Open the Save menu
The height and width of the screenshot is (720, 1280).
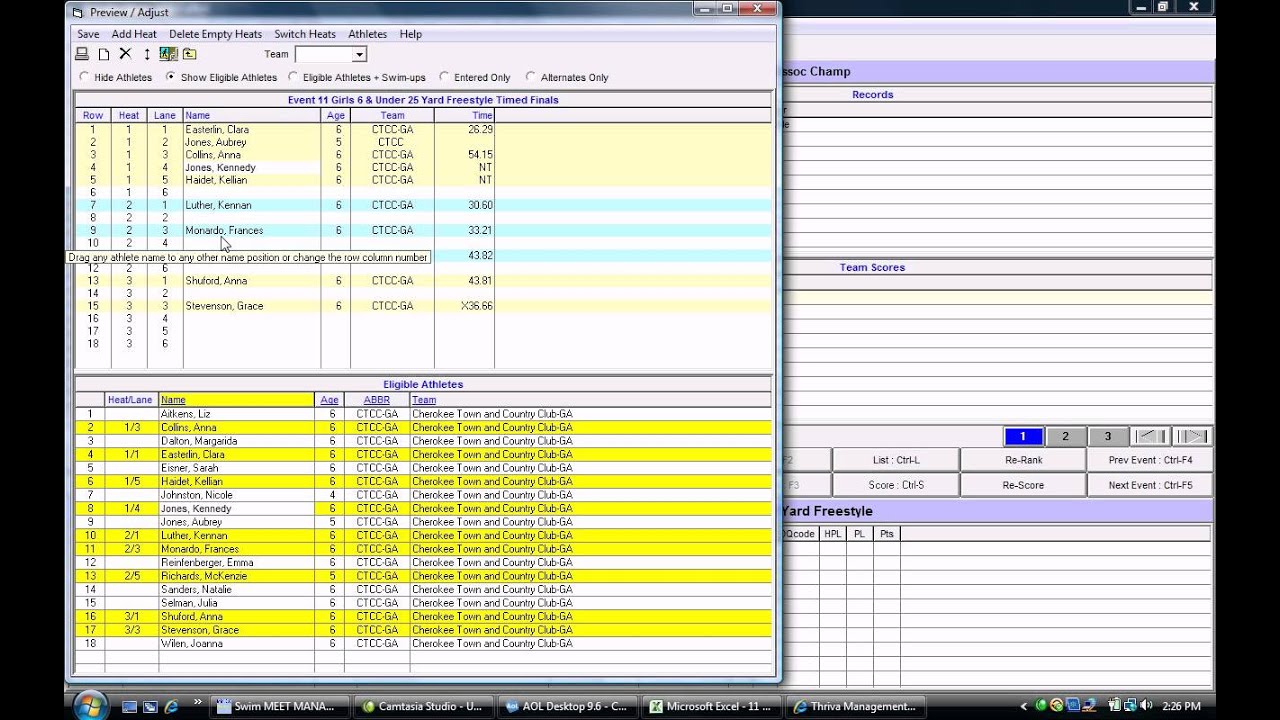click(x=88, y=34)
